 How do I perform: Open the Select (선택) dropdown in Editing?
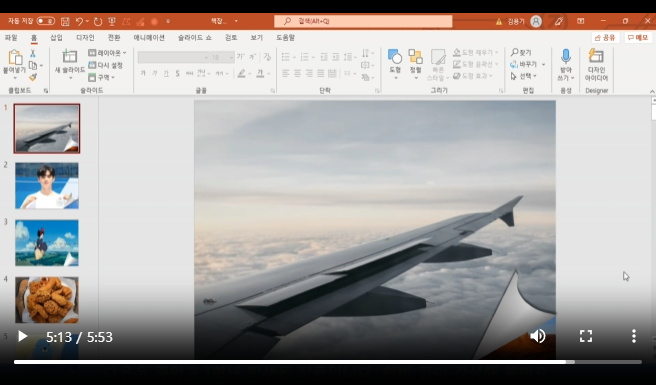click(x=524, y=76)
